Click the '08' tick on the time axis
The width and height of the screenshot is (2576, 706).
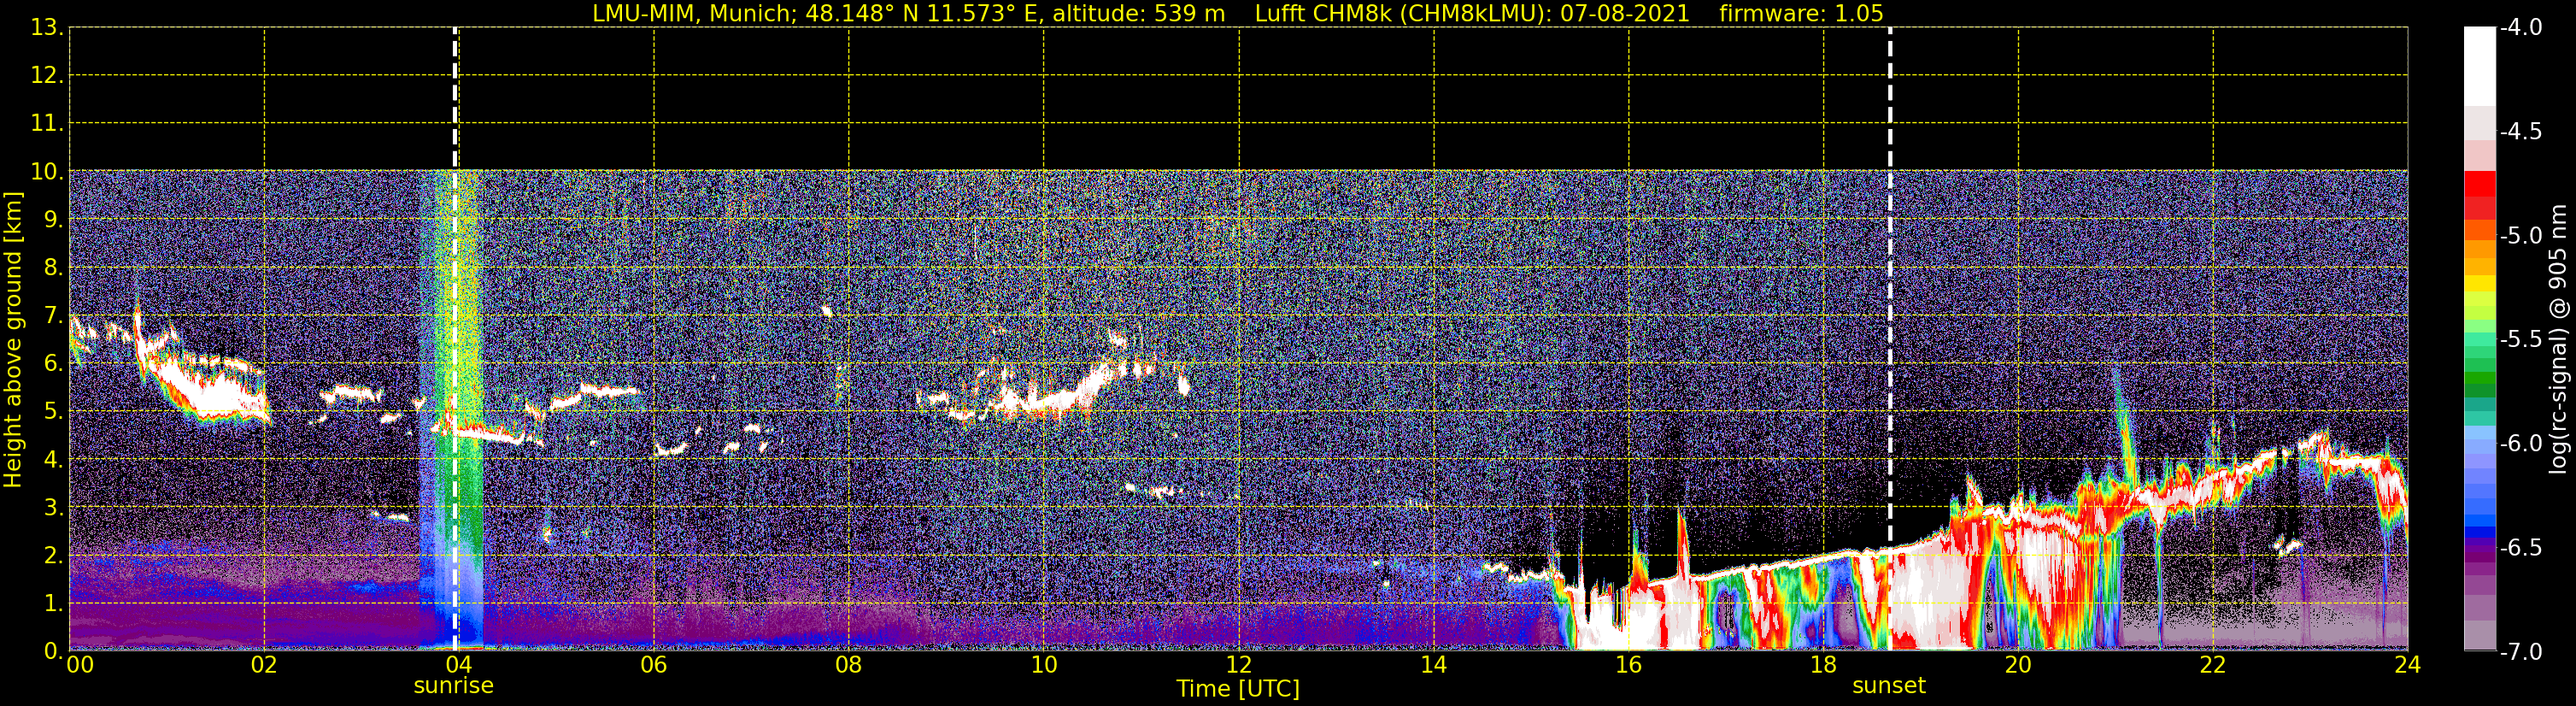(849, 665)
